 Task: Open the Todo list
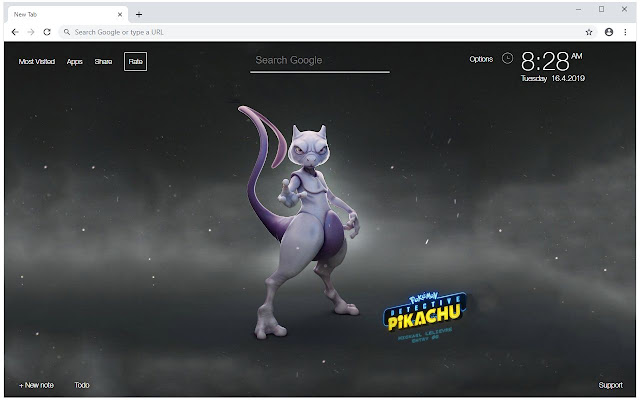[82, 385]
